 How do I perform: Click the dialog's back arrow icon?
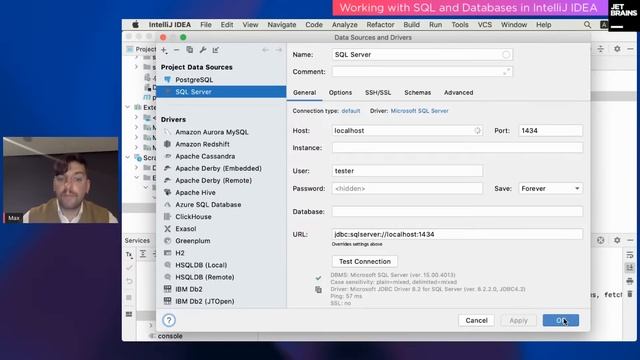pos(265,50)
